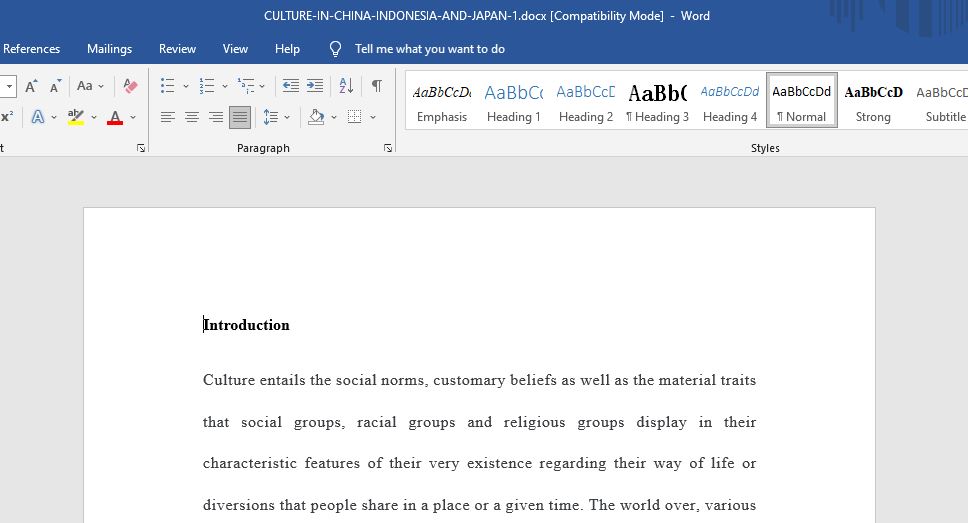Open font color dropdown arrow
Screen dimensions: 968x523
[x=133, y=117]
